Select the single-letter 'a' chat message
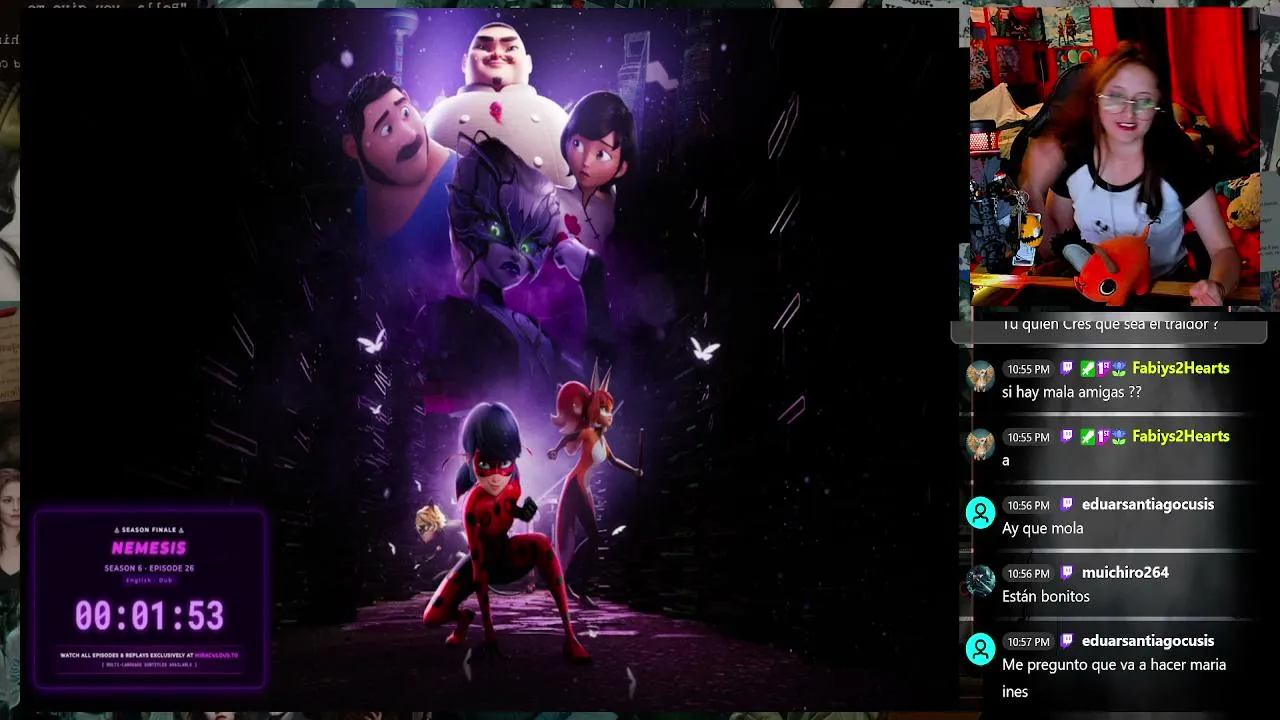 pos(1006,461)
